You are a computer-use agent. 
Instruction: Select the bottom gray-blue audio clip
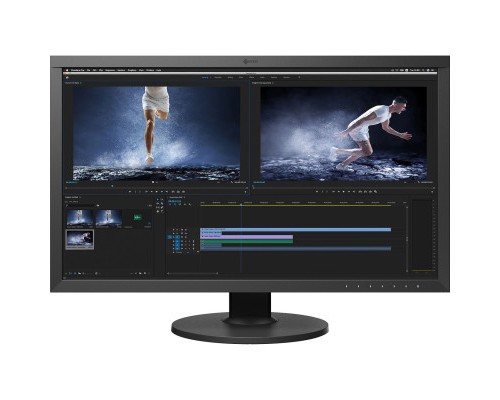(x=295, y=249)
